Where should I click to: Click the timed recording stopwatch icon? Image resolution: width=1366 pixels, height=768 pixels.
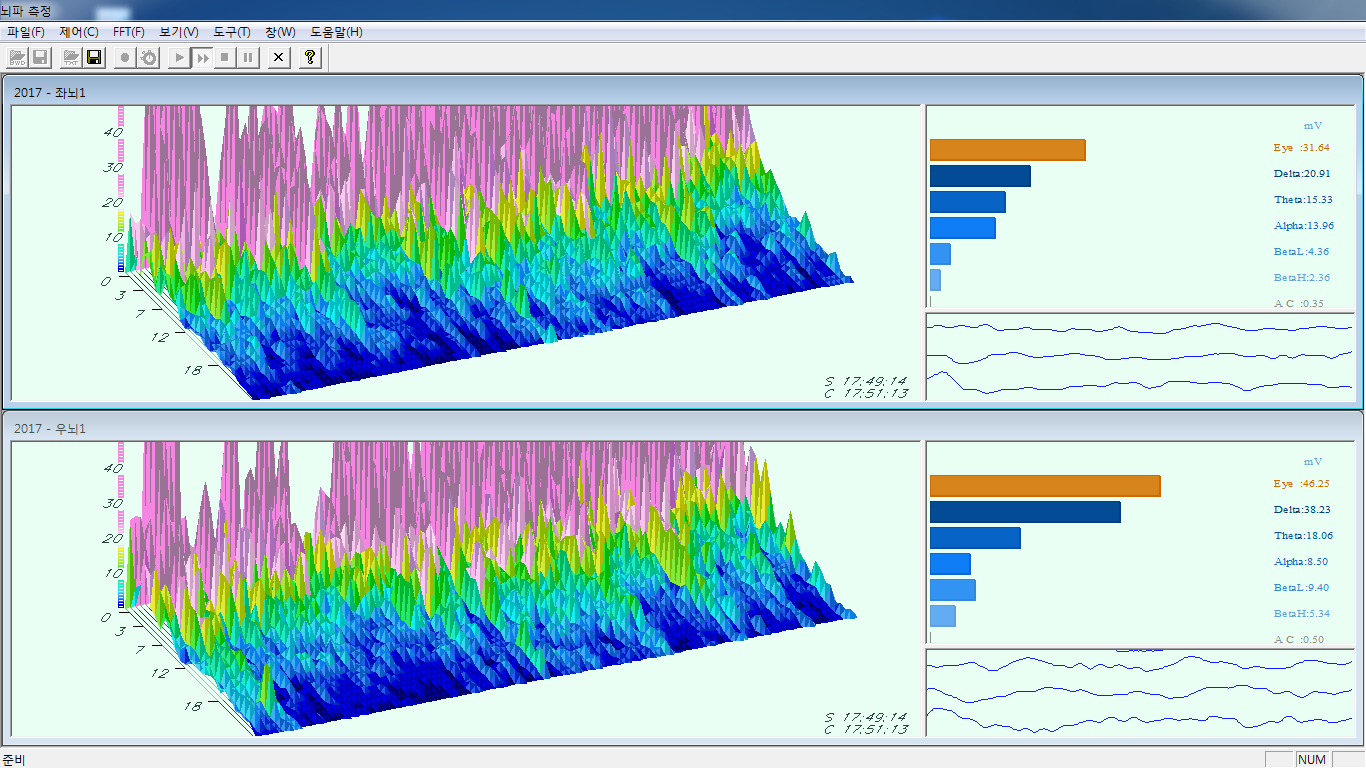(148, 58)
